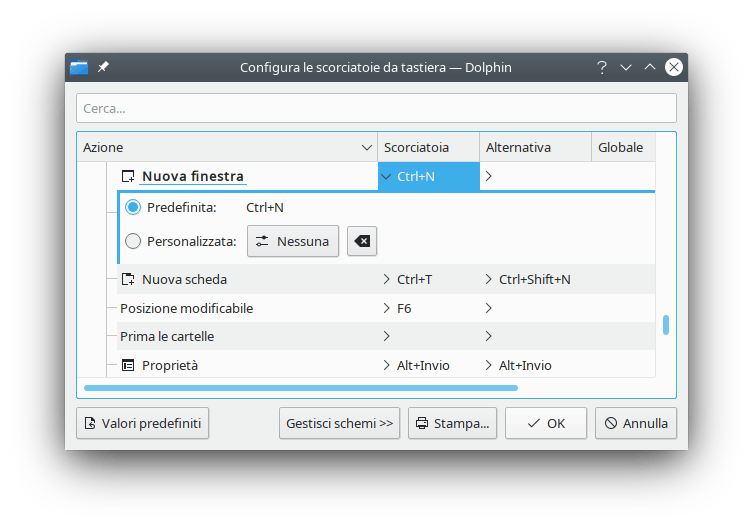
Task: Select the Personalizzata radio button
Action: click(x=133, y=241)
